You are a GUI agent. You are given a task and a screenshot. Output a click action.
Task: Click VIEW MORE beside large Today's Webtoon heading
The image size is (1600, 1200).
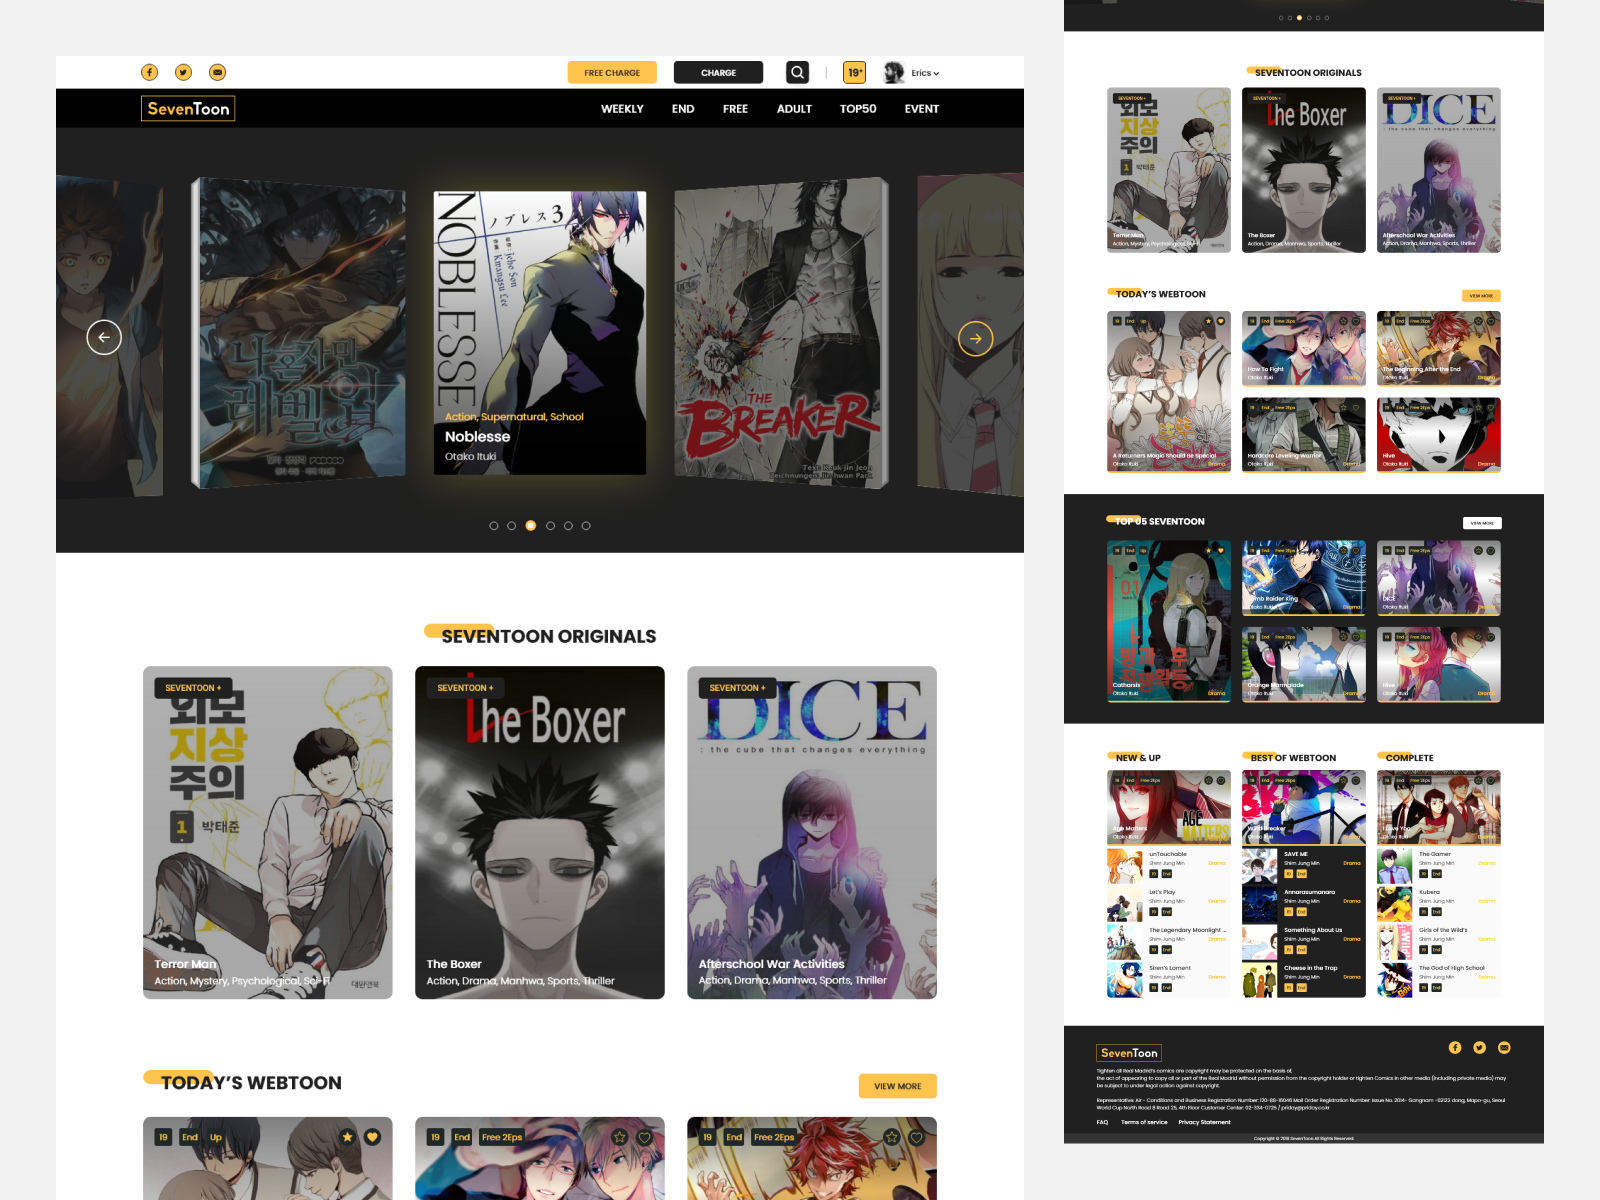coord(898,1086)
